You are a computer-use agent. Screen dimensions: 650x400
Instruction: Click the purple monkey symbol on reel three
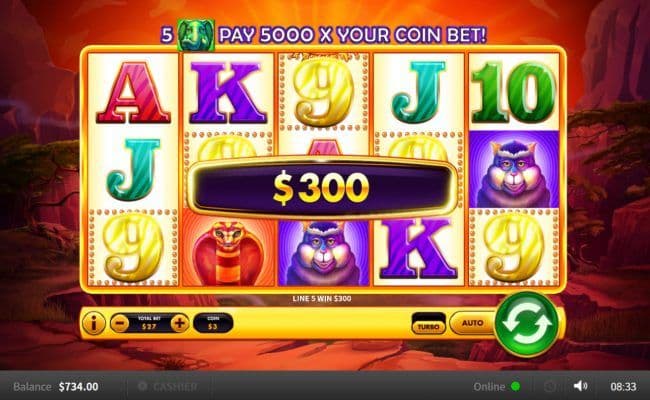point(324,252)
